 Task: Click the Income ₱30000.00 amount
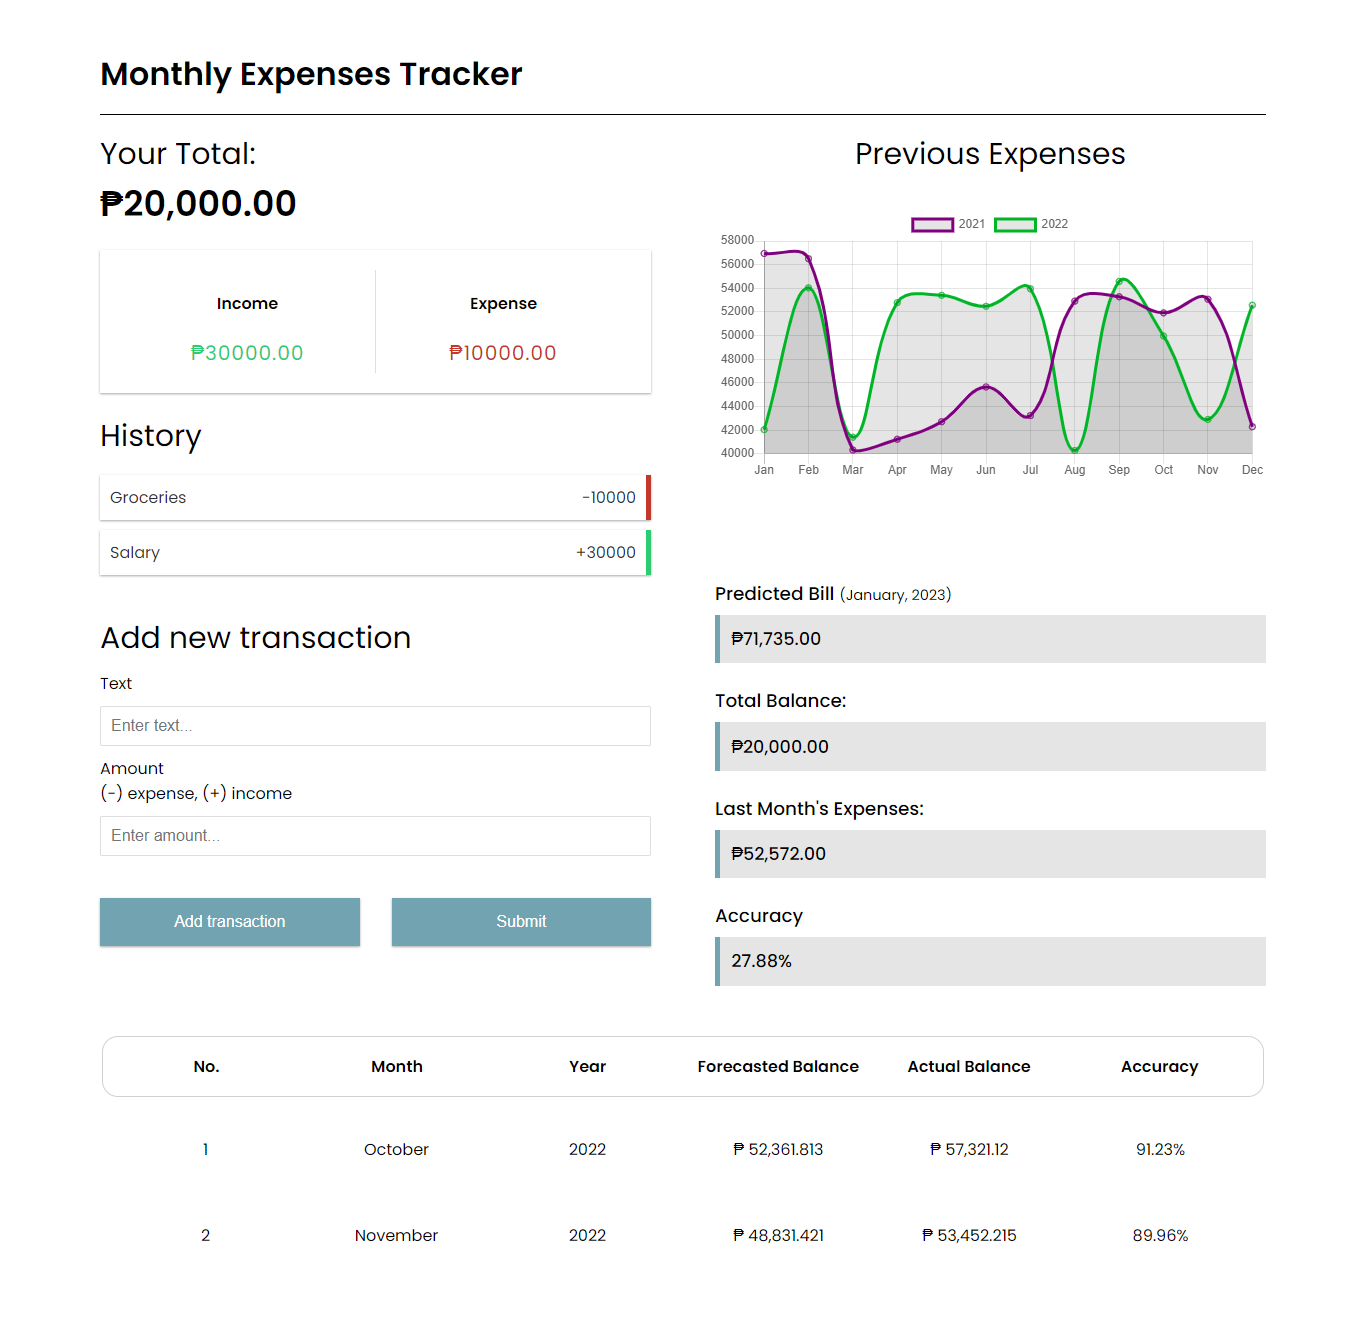247,353
